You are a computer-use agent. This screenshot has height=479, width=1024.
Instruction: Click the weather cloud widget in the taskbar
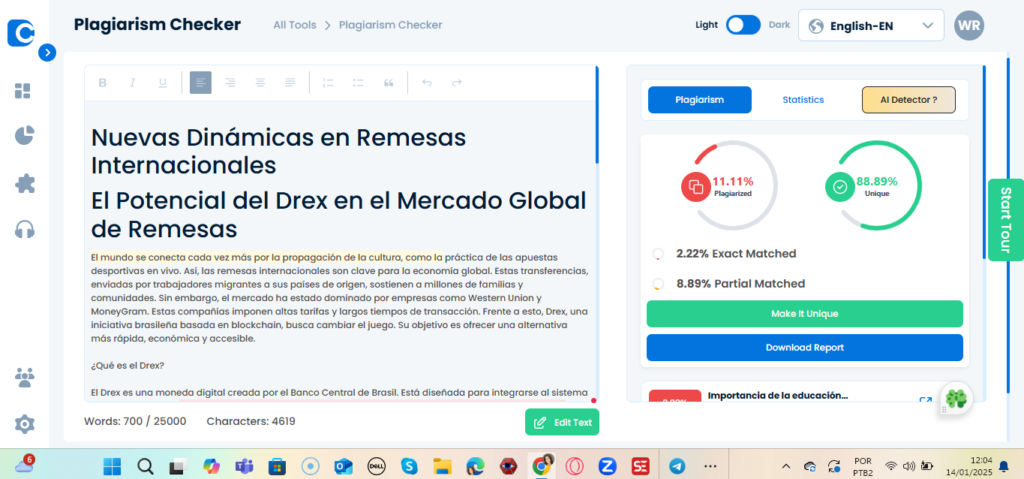[24, 465]
